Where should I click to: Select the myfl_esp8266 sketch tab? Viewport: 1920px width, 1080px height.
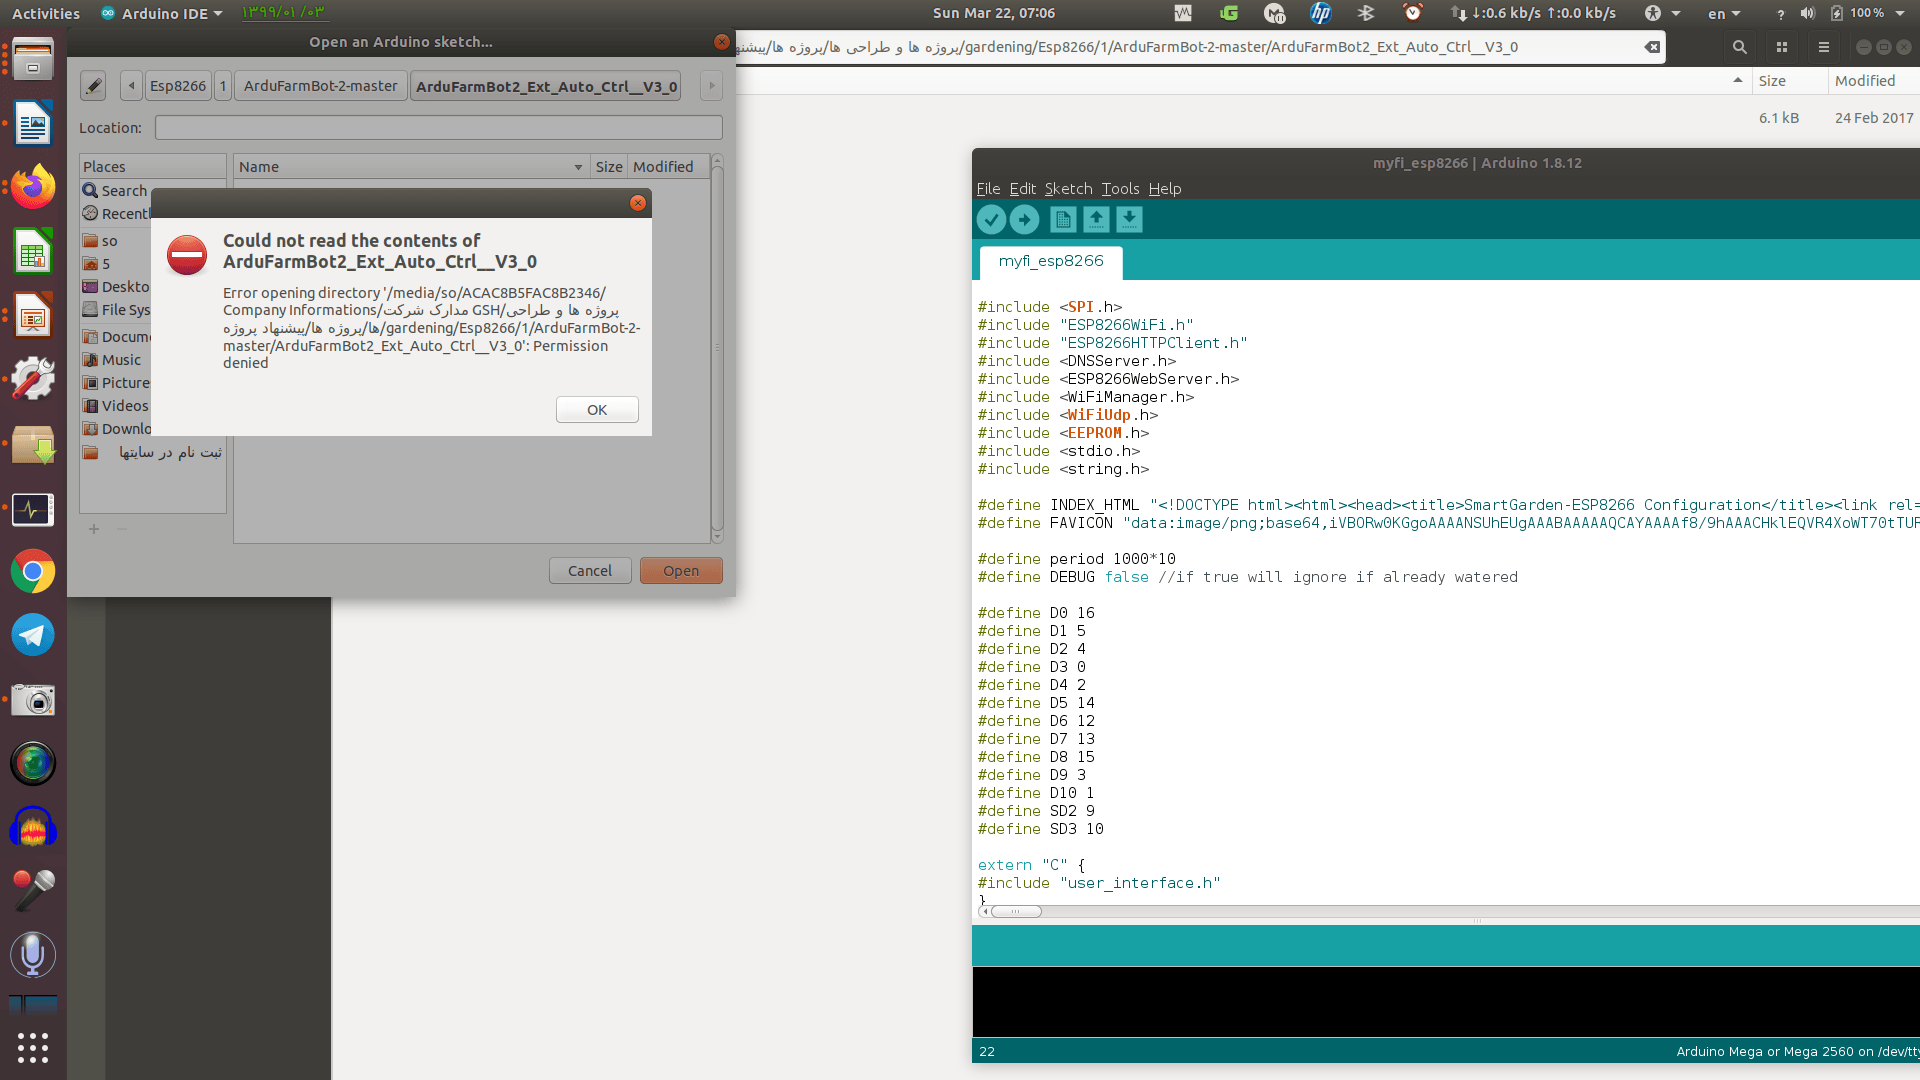[1051, 261]
